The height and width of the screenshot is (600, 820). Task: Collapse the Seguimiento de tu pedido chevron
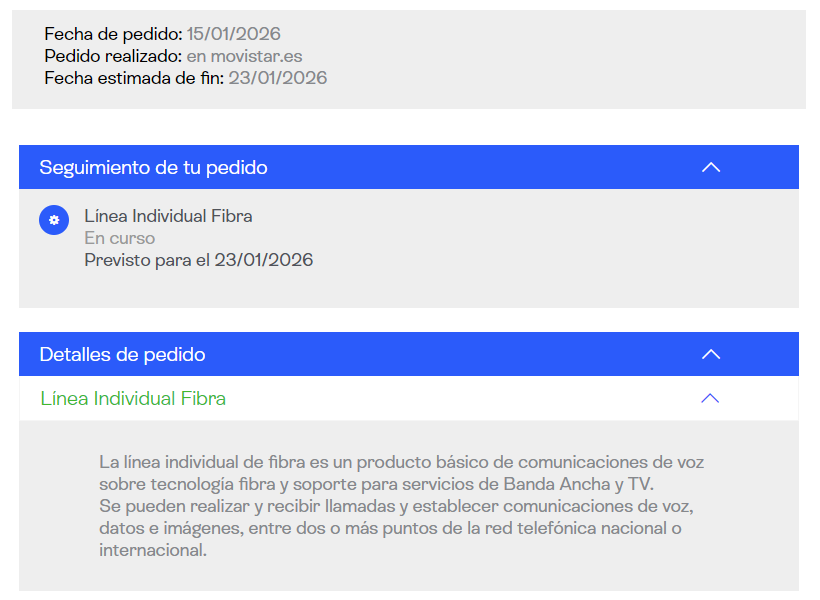click(x=711, y=167)
